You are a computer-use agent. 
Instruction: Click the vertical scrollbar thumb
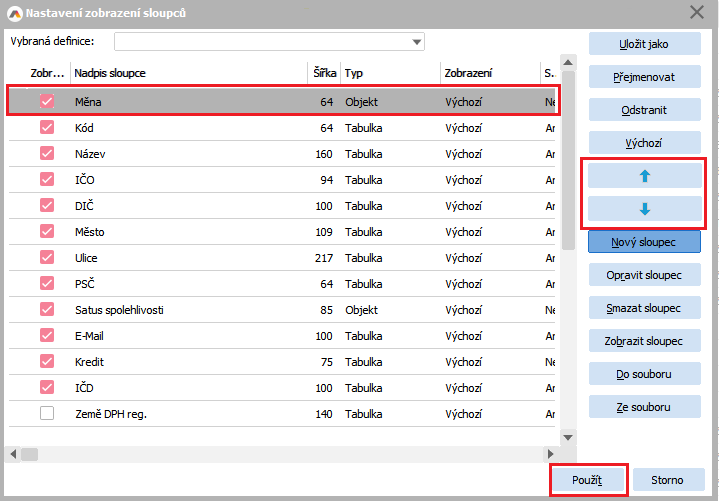(568, 160)
